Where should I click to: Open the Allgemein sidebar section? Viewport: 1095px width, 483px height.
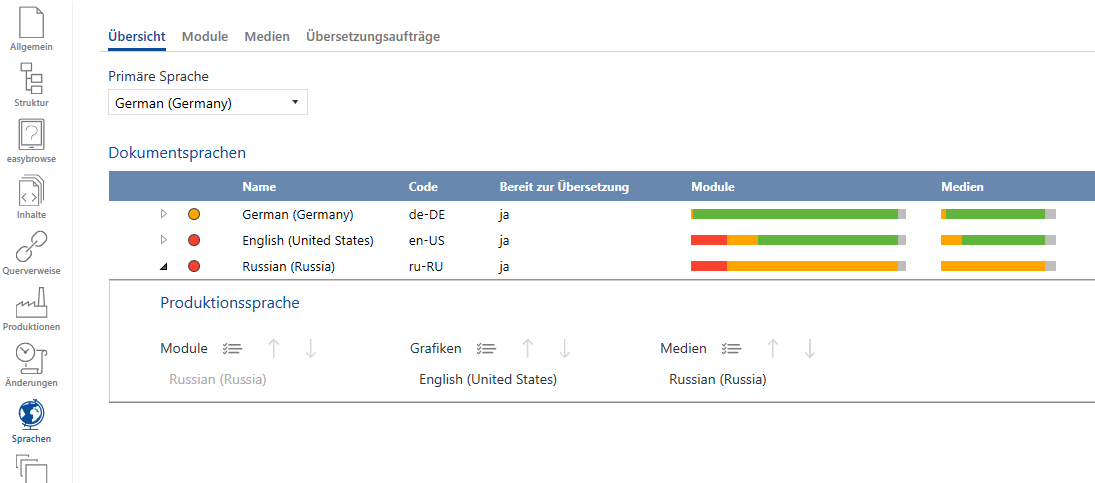click(31, 27)
